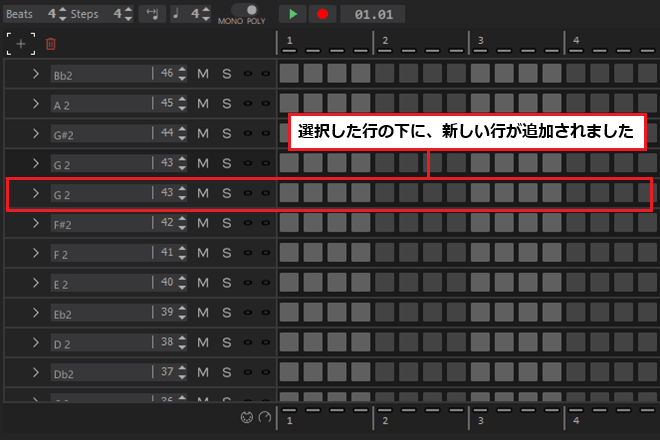Image resolution: width=660 pixels, height=440 pixels.
Task: Delete row with red trash icon
Action: pyautogui.click(x=51, y=44)
